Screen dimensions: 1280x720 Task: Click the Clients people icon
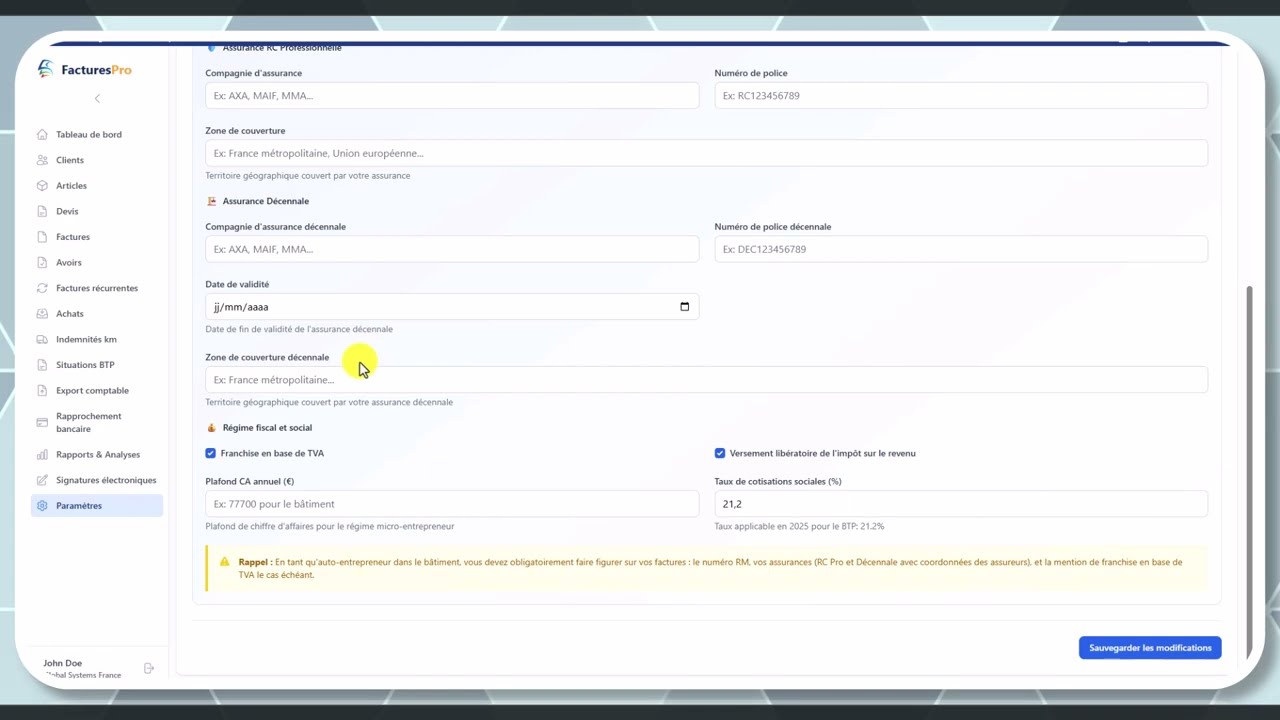(42, 160)
